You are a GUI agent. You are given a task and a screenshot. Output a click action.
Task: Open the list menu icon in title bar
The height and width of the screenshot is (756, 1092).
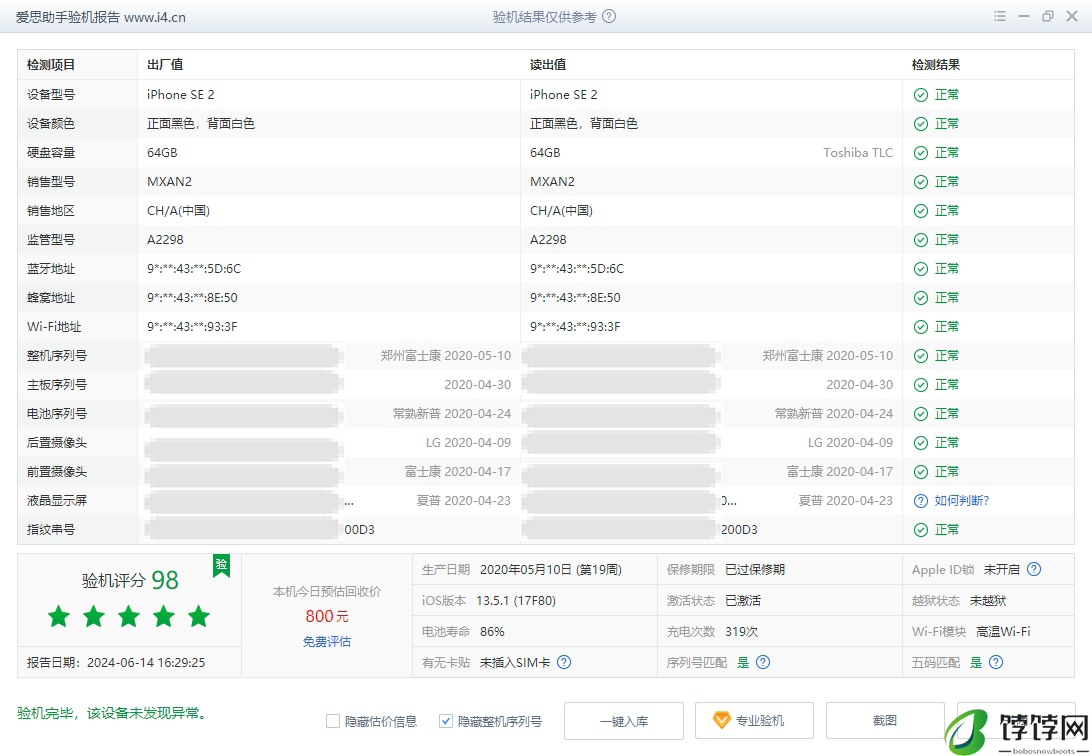pos(1000,17)
